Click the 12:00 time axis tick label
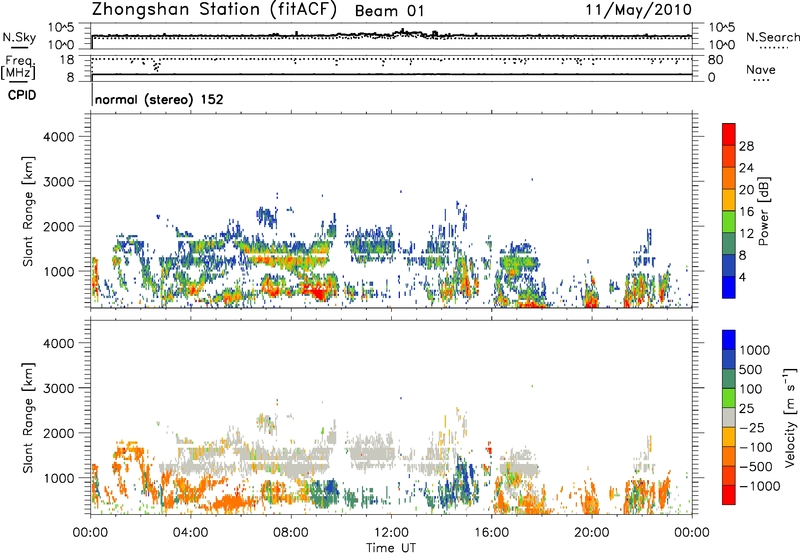This screenshot has height=554, width=800. tap(391, 533)
